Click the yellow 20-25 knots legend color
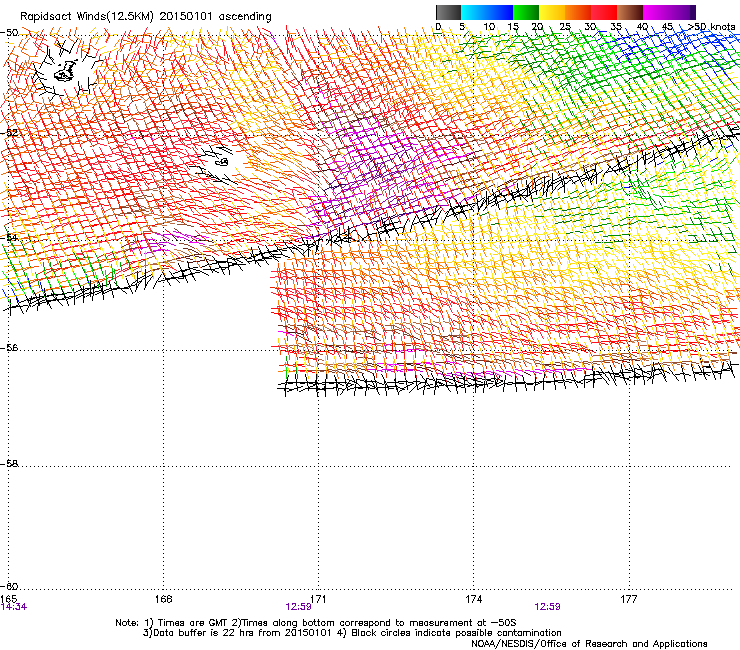 [552, 12]
